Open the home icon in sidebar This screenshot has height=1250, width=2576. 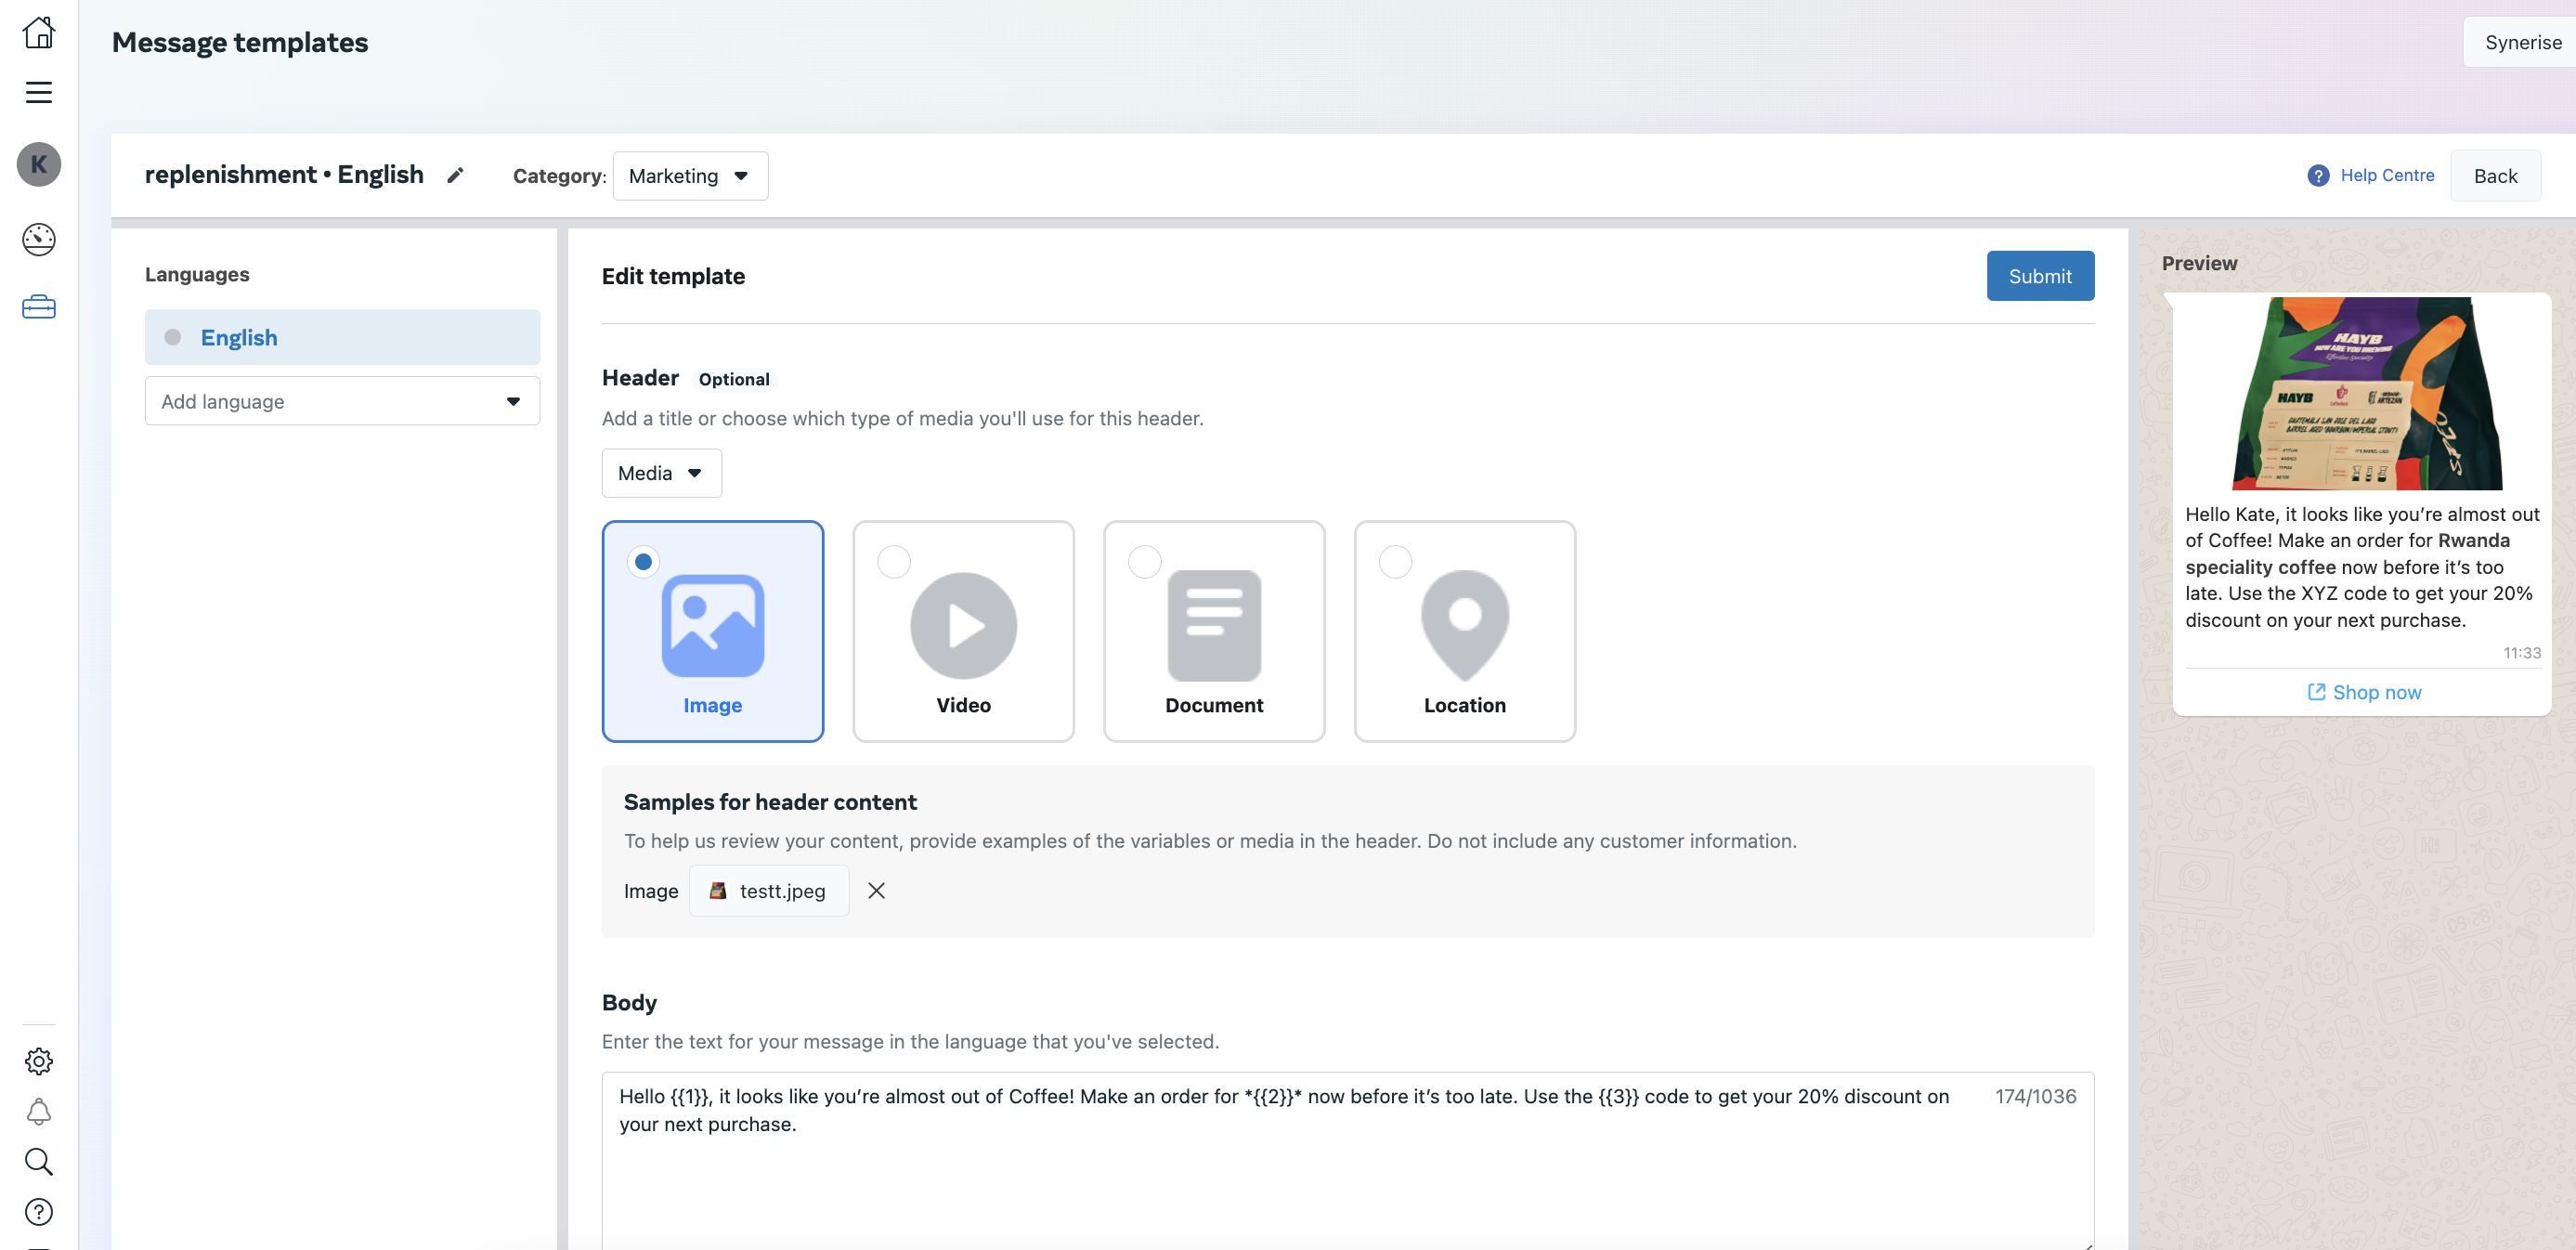[38, 32]
